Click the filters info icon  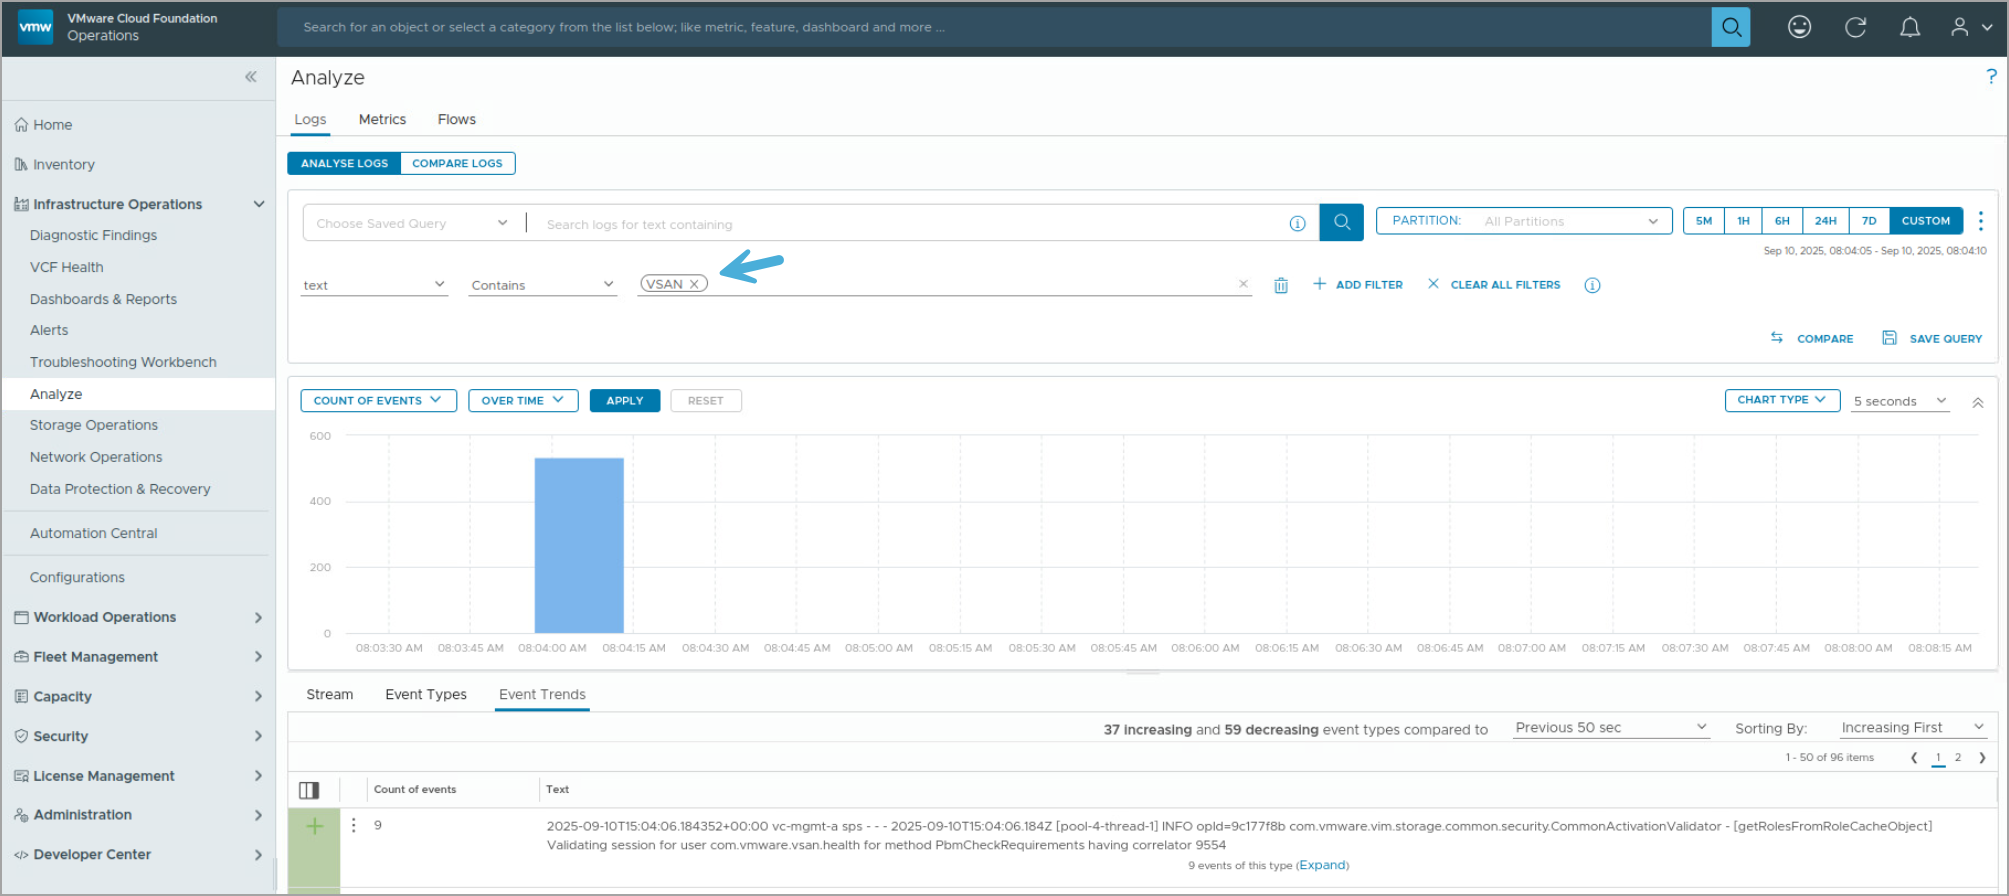(1592, 285)
